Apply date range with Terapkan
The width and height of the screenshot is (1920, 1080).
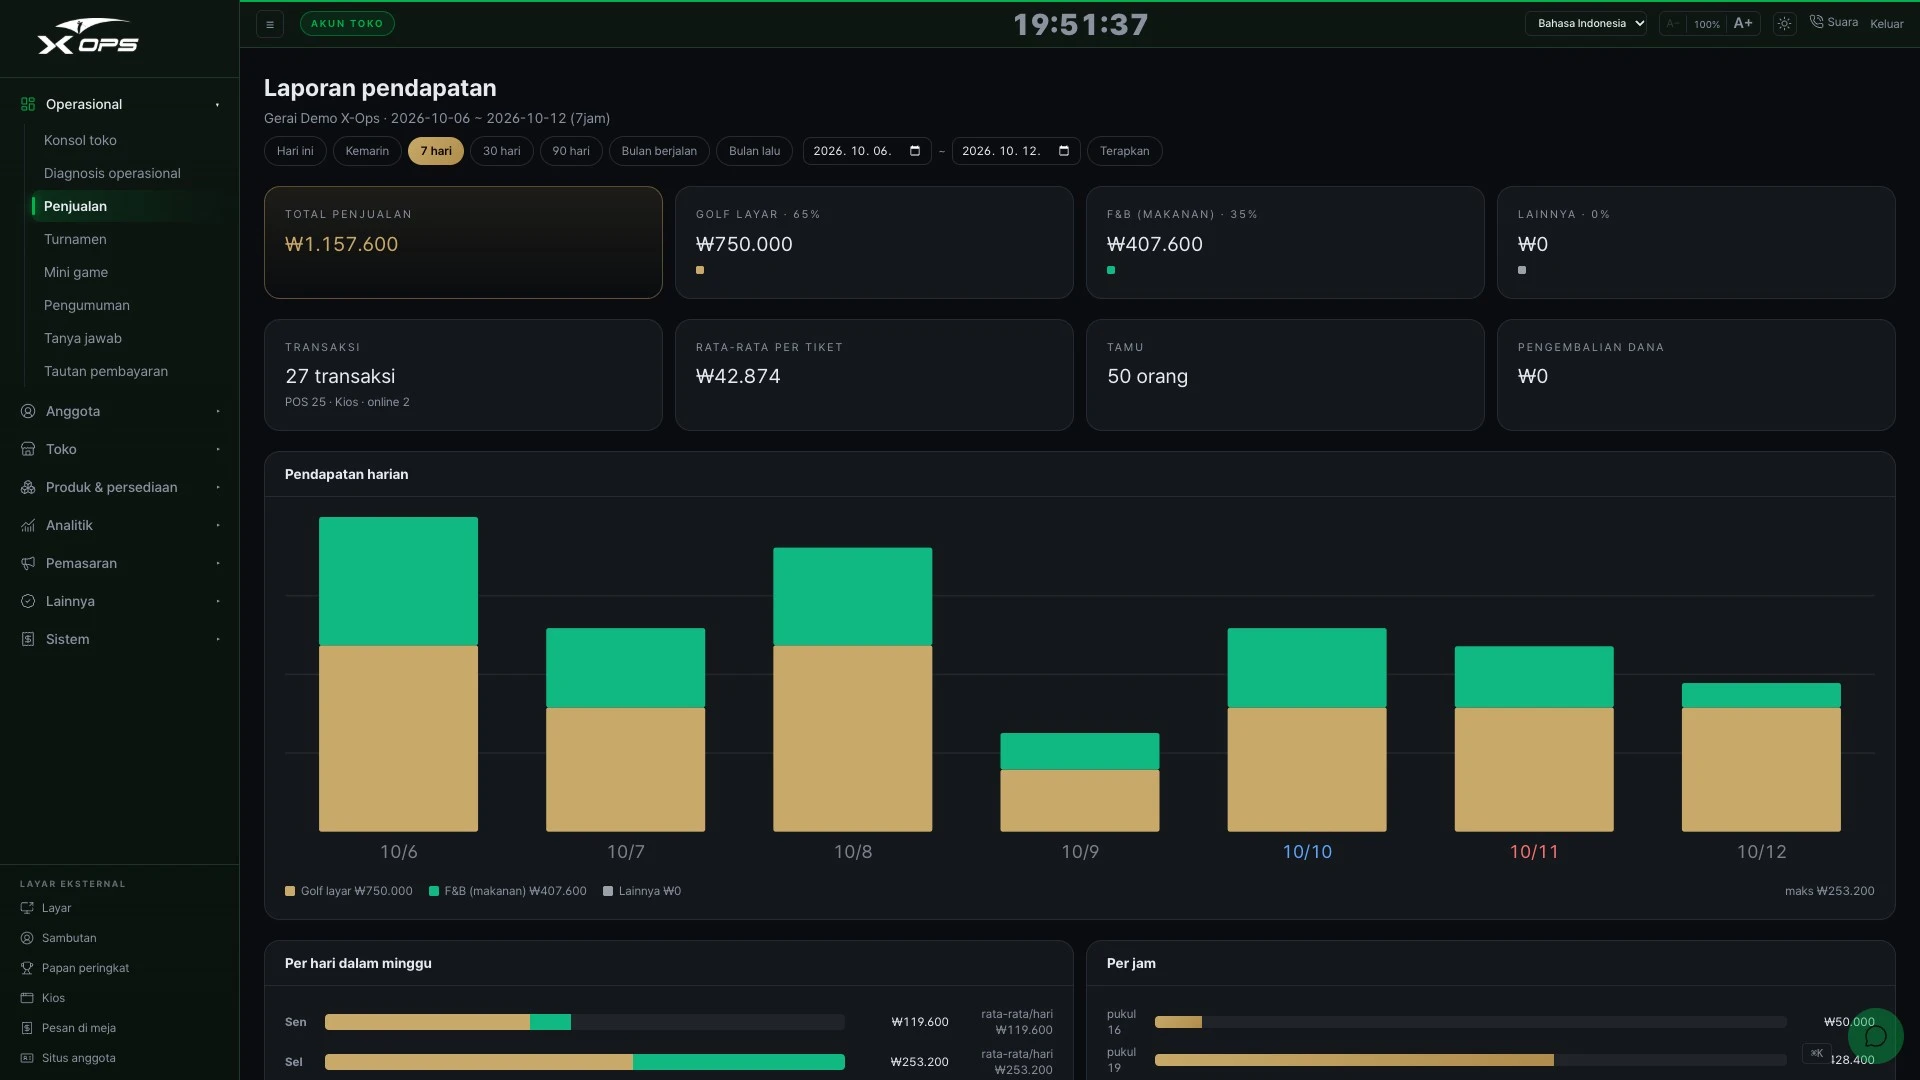[x=1125, y=151]
